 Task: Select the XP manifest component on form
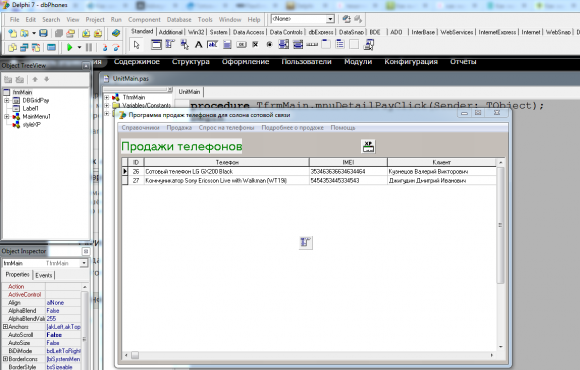click(x=368, y=147)
